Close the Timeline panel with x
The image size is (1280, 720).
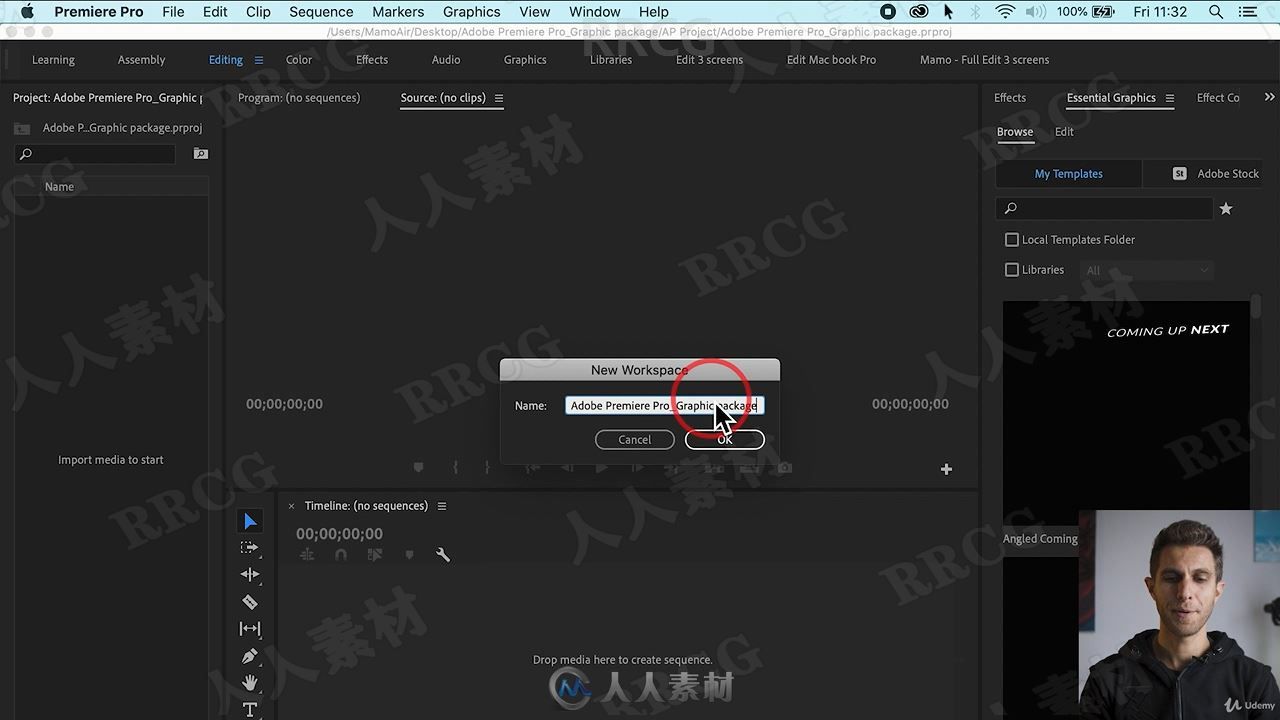click(x=291, y=506)
